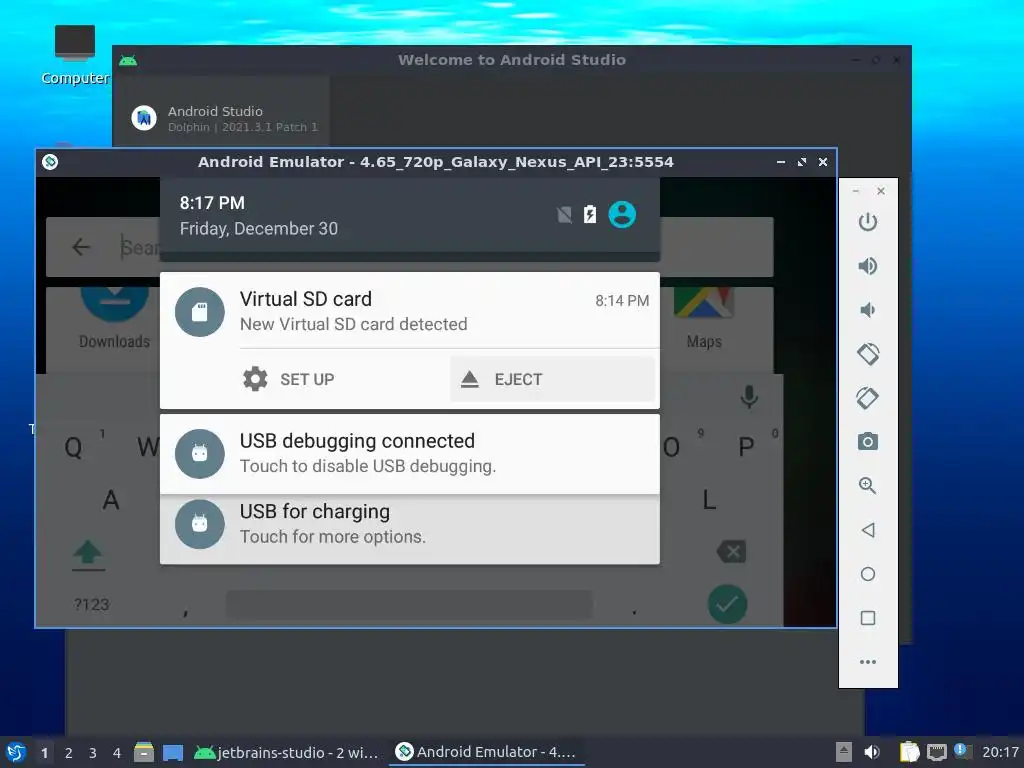Click the system tray volume icon
The image size is (1024, 768).
tap(872, 752)
